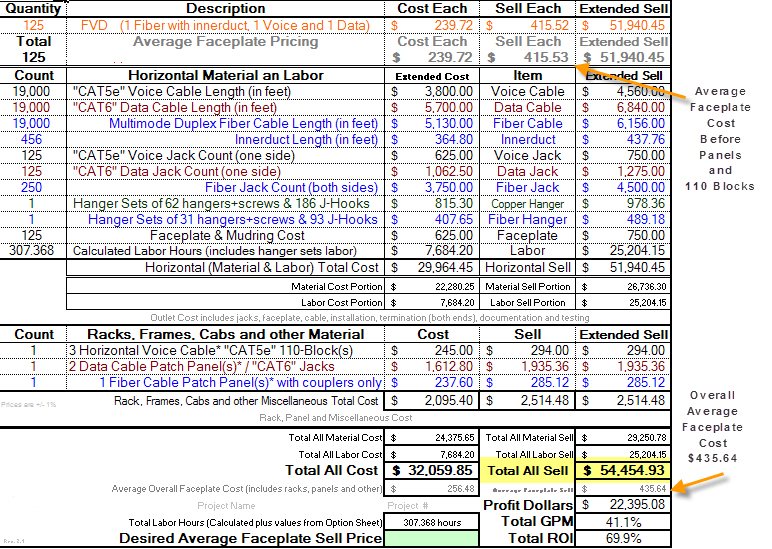Click the Average Faceplate Pricing Cost Each 239.72
The width and height of the screenshot is (772, 549).
pos(431,57)
